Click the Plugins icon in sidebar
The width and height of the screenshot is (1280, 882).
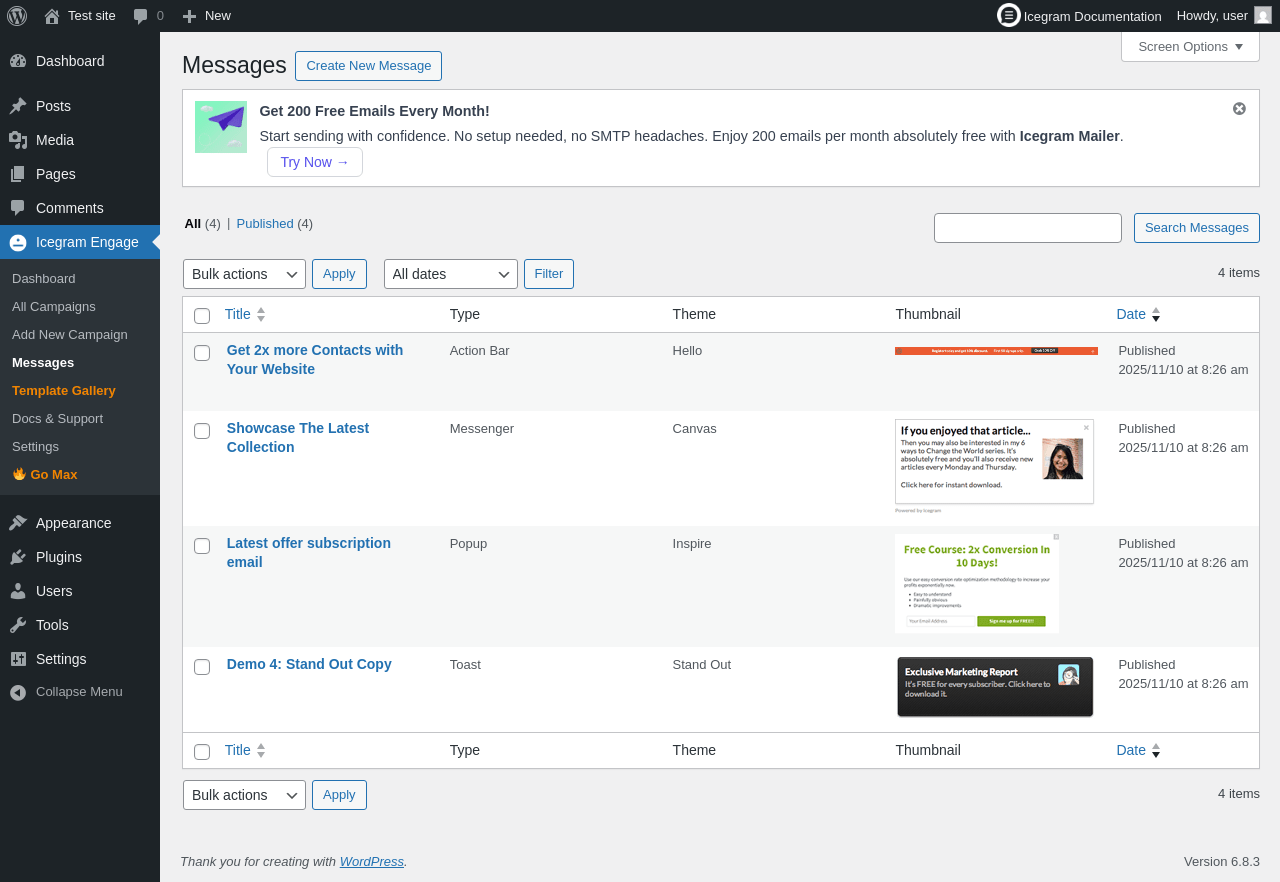click(18, 557)
